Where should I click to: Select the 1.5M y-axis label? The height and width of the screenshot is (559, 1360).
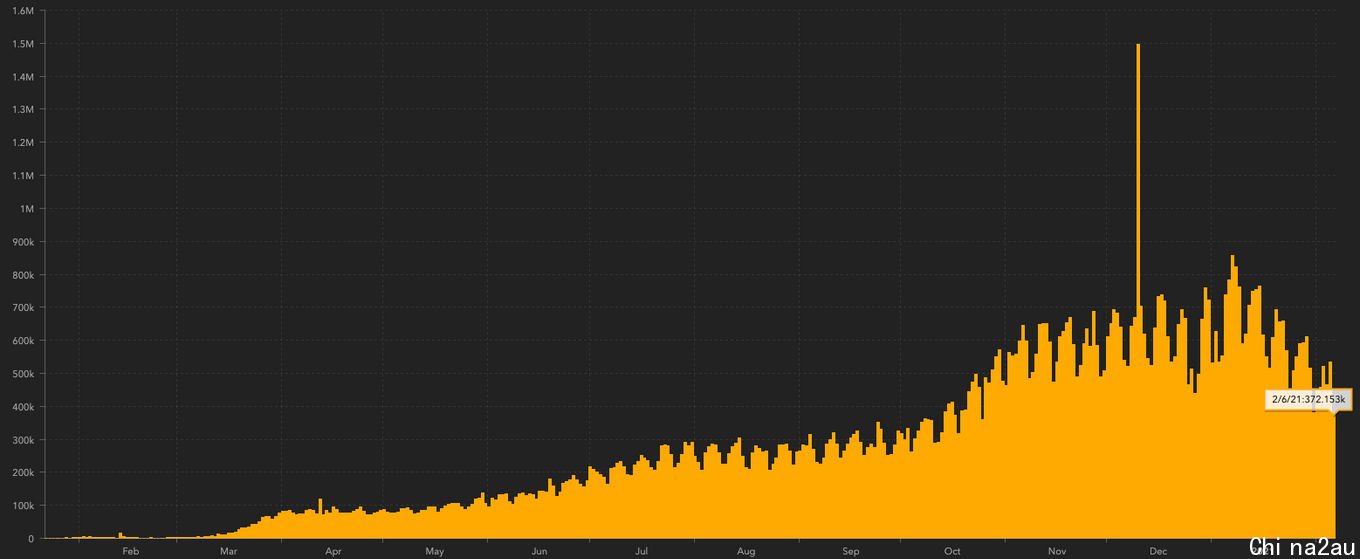tap(23, 44)
